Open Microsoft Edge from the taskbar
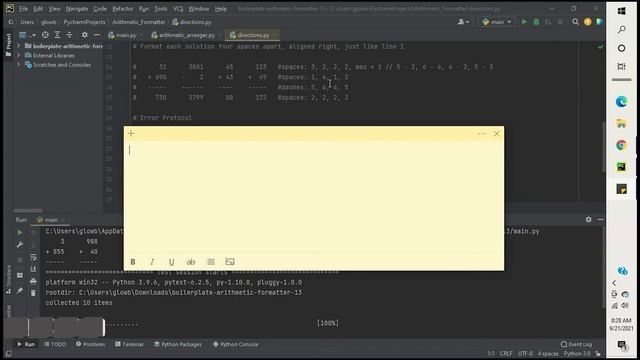Viewport: 640px width, 360px height. coord(621,101)
